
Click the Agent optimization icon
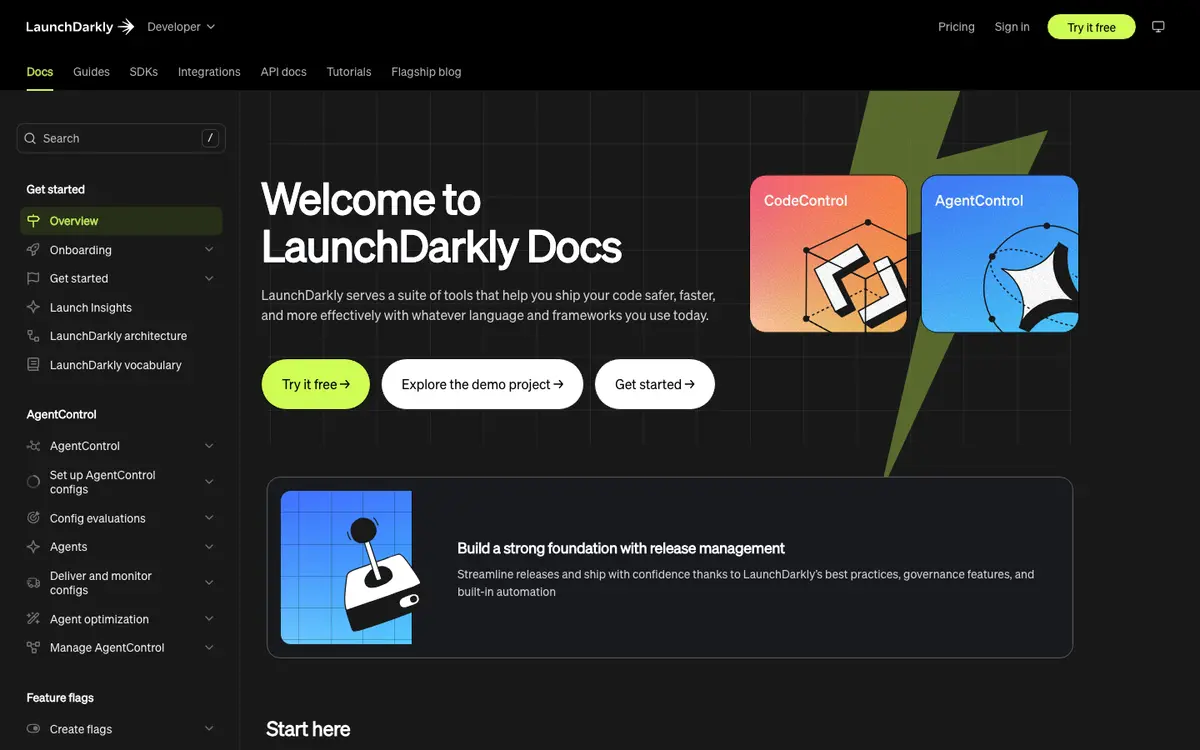(33, 619)
